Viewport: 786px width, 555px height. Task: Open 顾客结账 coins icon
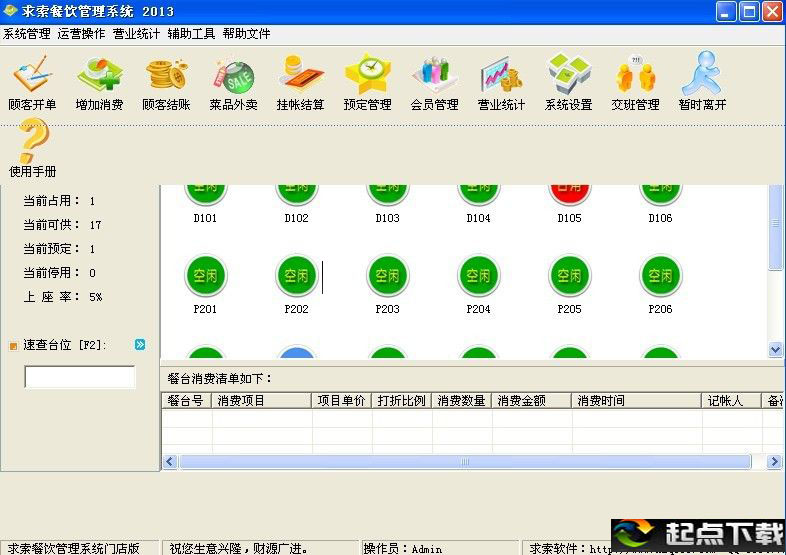[166, 83]
